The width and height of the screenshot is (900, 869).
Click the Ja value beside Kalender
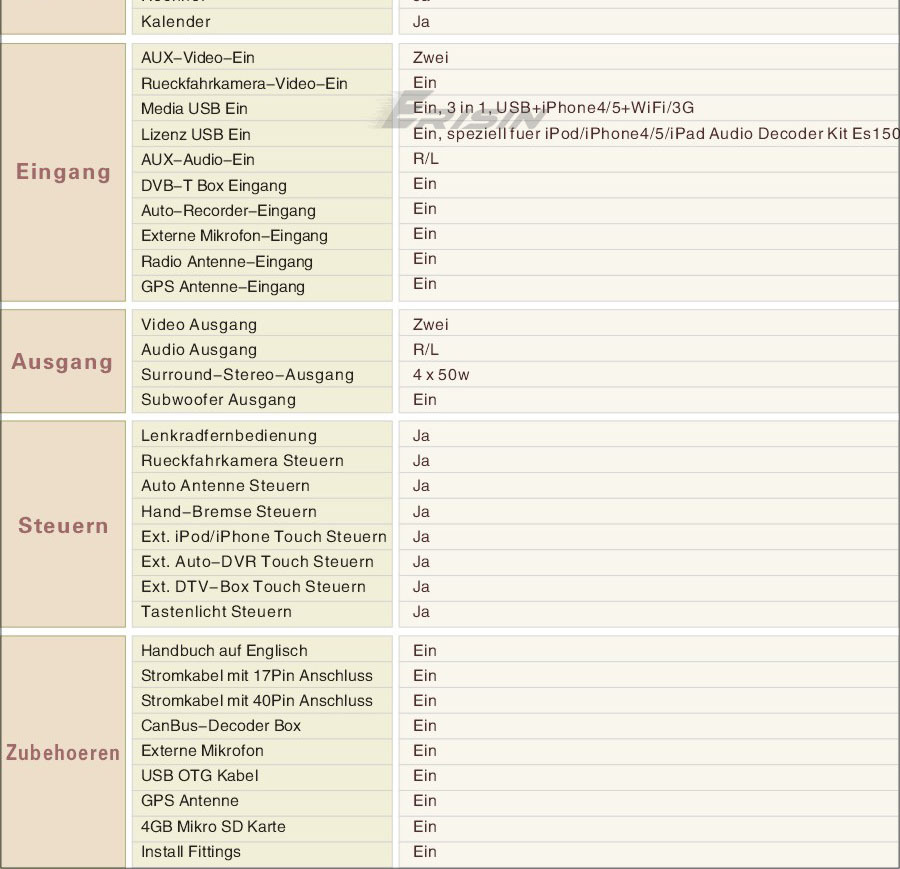pos(421,22)
